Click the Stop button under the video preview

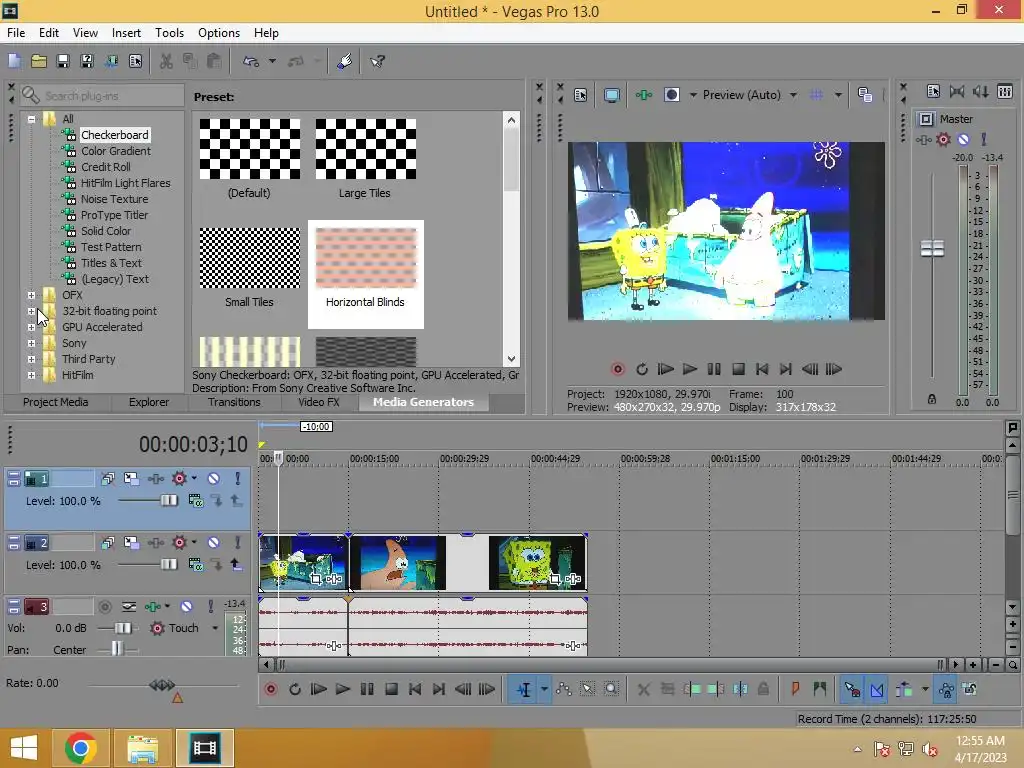[738, 369]
